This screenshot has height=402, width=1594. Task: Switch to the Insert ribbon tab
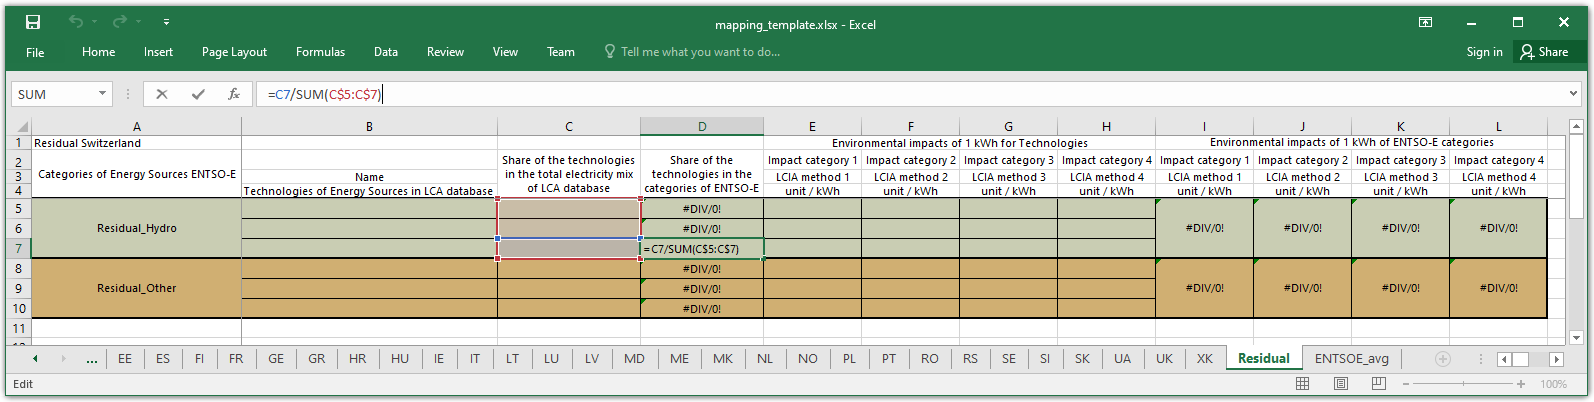pyautogui.click(x=158, y=52)
